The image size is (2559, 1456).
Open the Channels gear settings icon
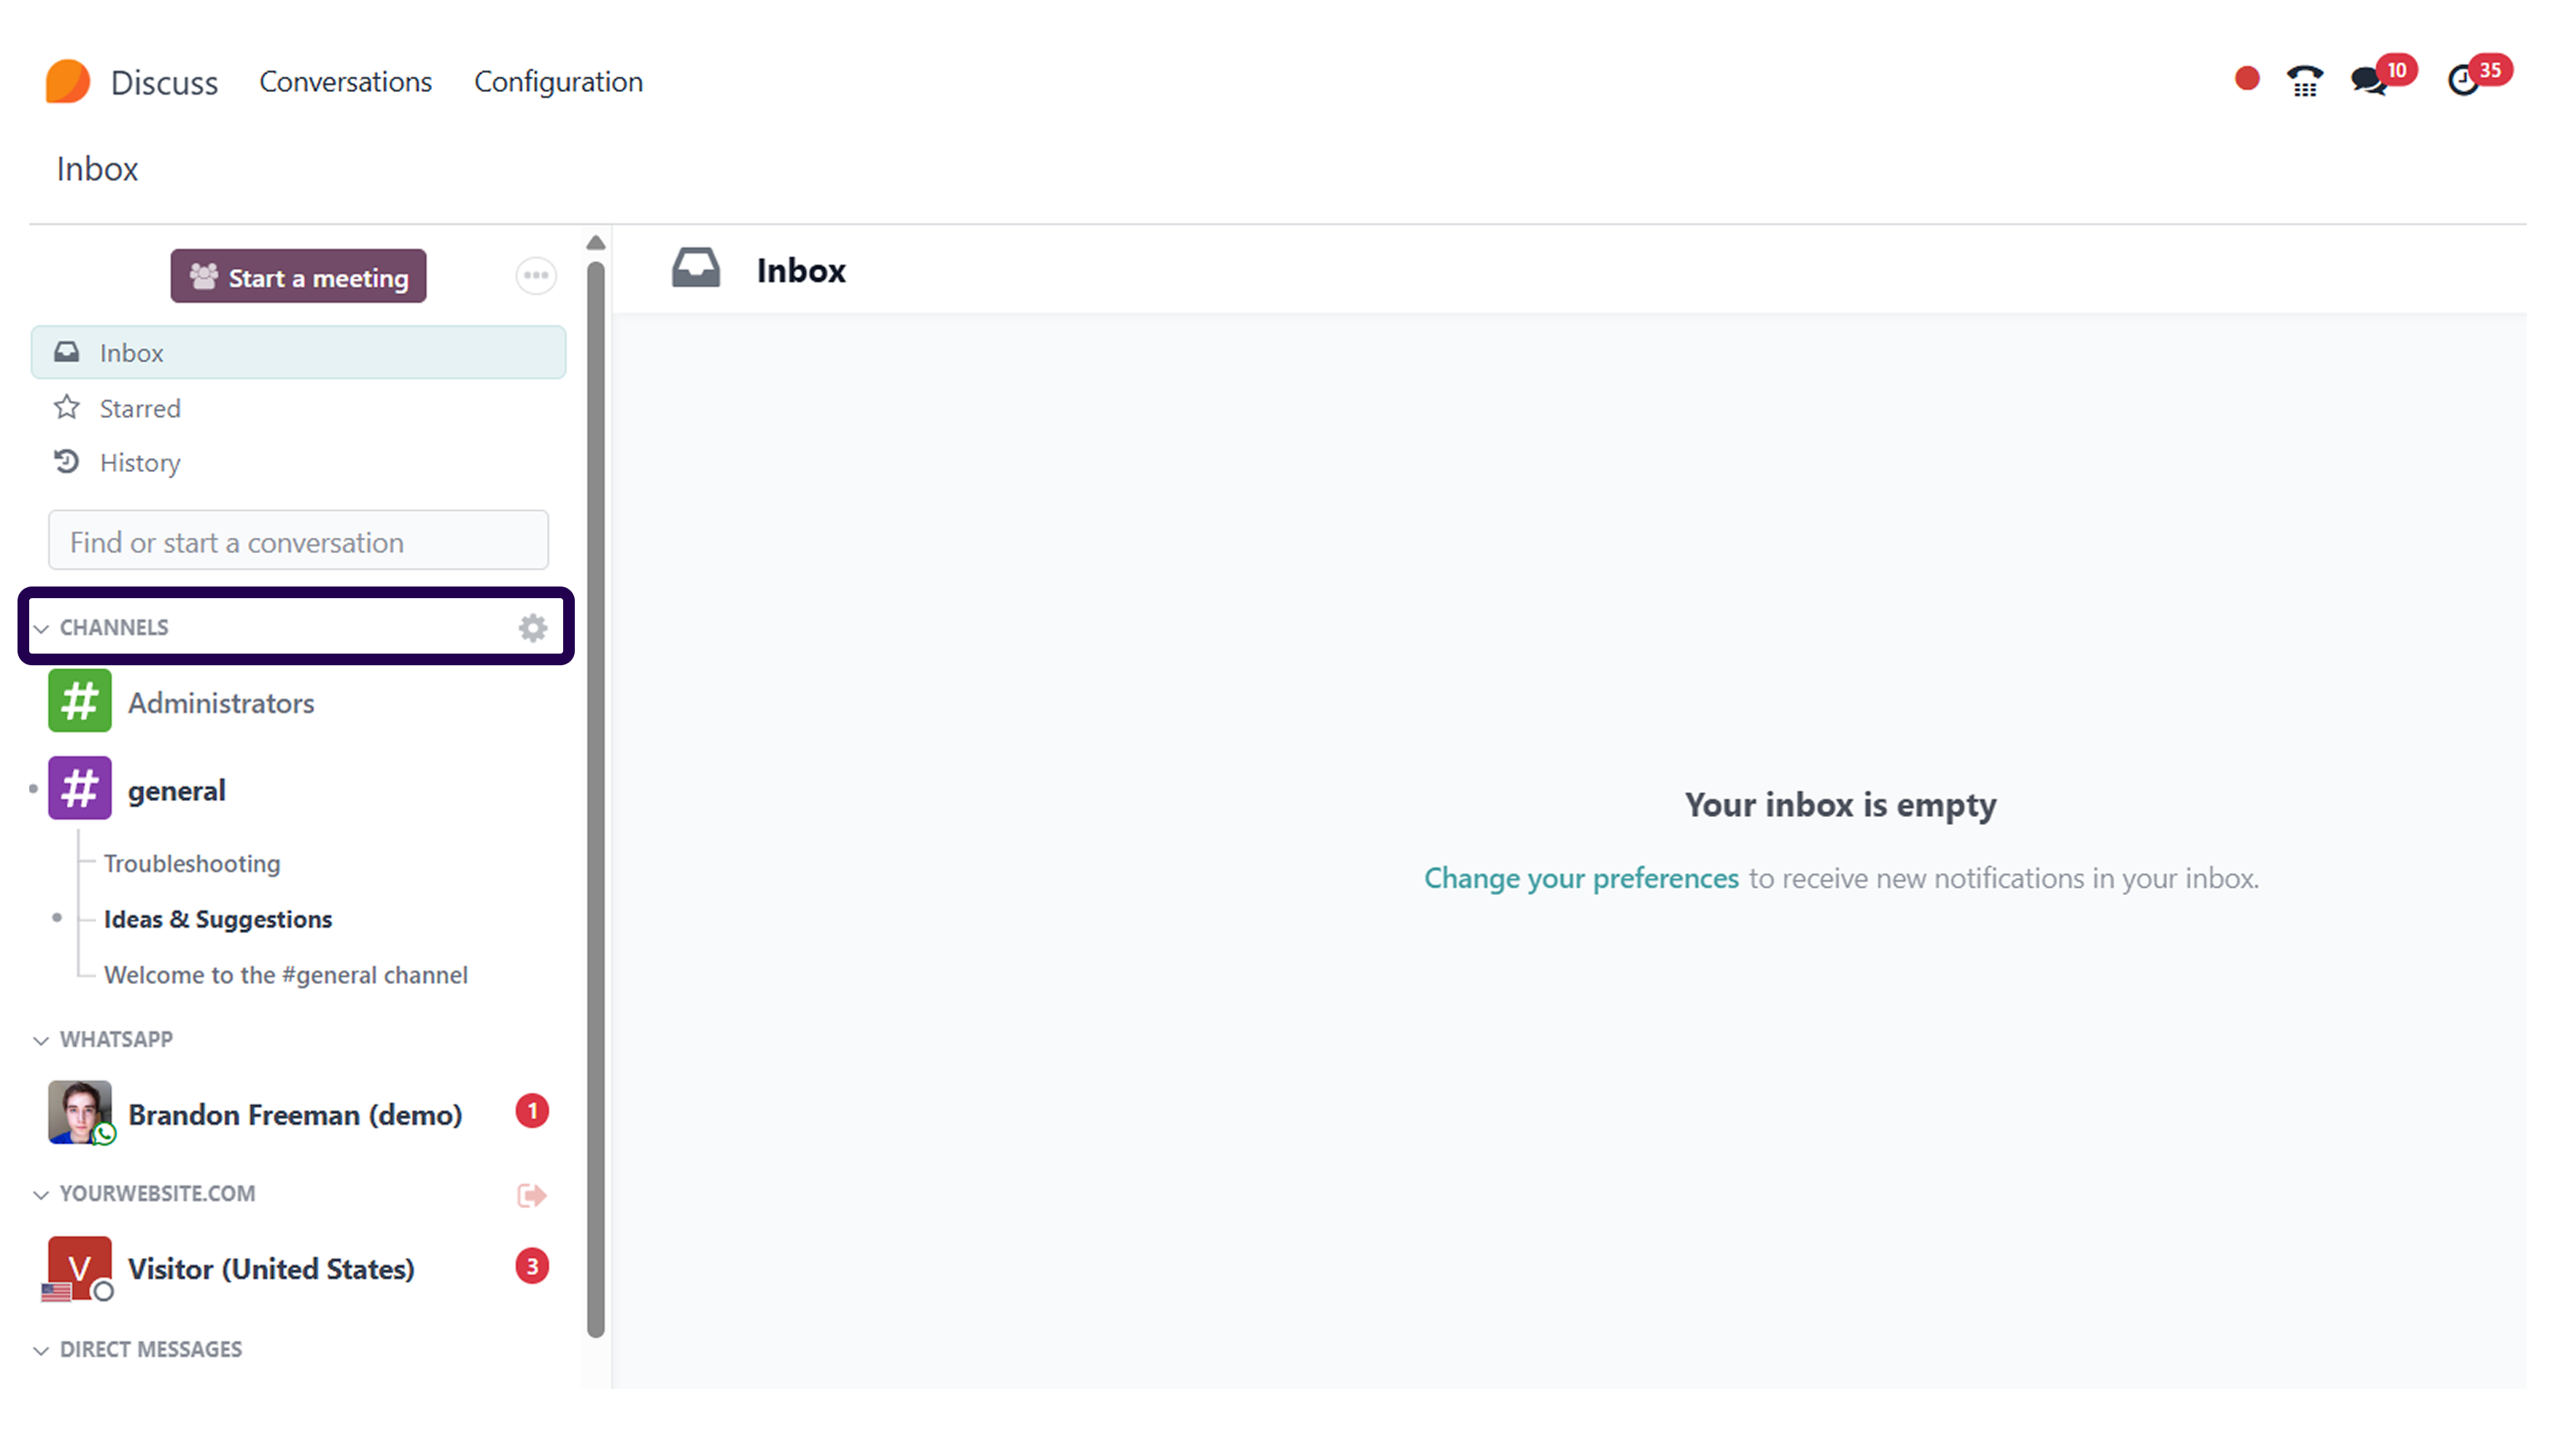click(533, 627)
